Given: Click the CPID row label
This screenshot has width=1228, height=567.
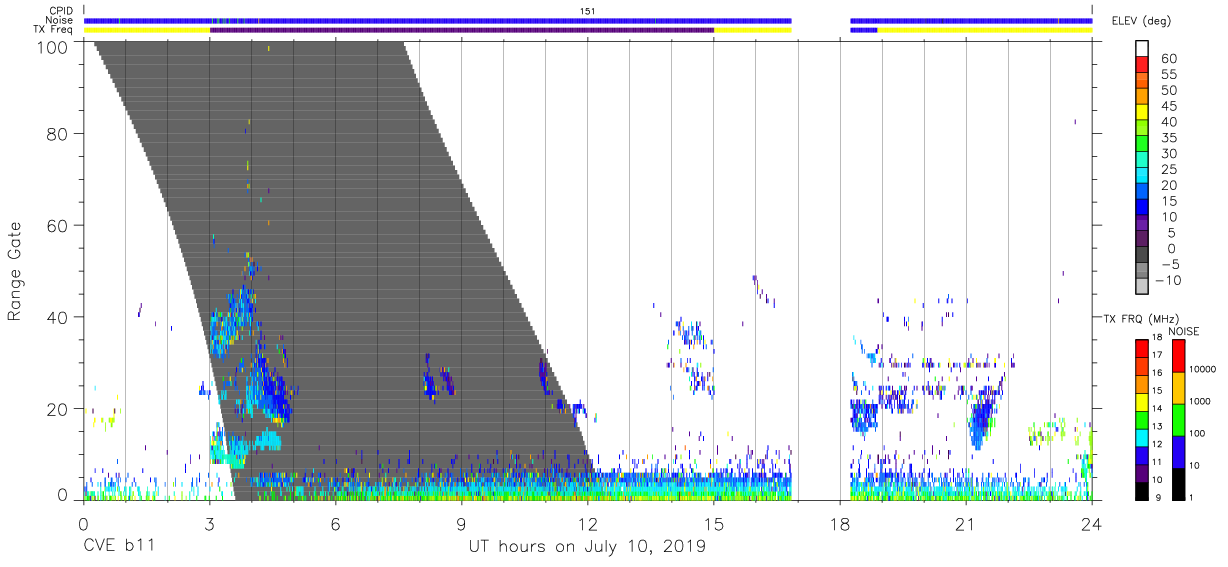Looking at the screenshot, I should pyautogui.click(x=61, y=11).
